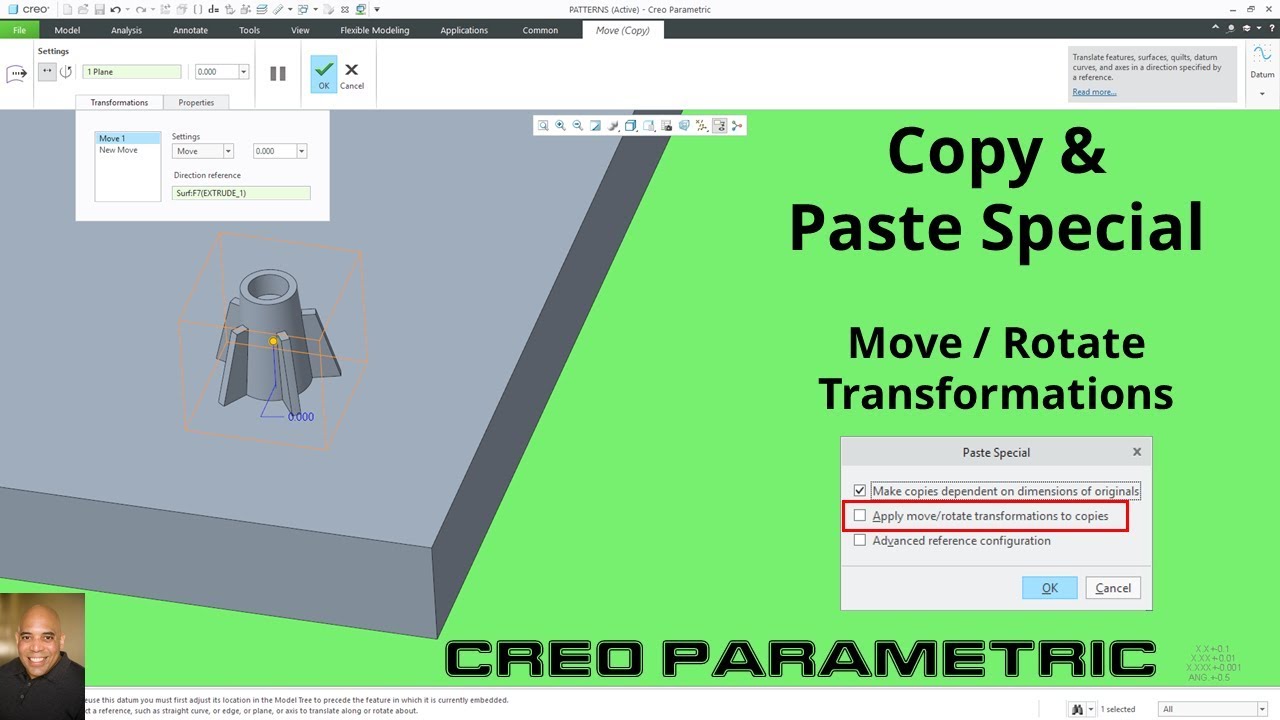Click the Save icon in quick access toolbar
Screen dimensions: 1280x720
click(x=99, y=10)
